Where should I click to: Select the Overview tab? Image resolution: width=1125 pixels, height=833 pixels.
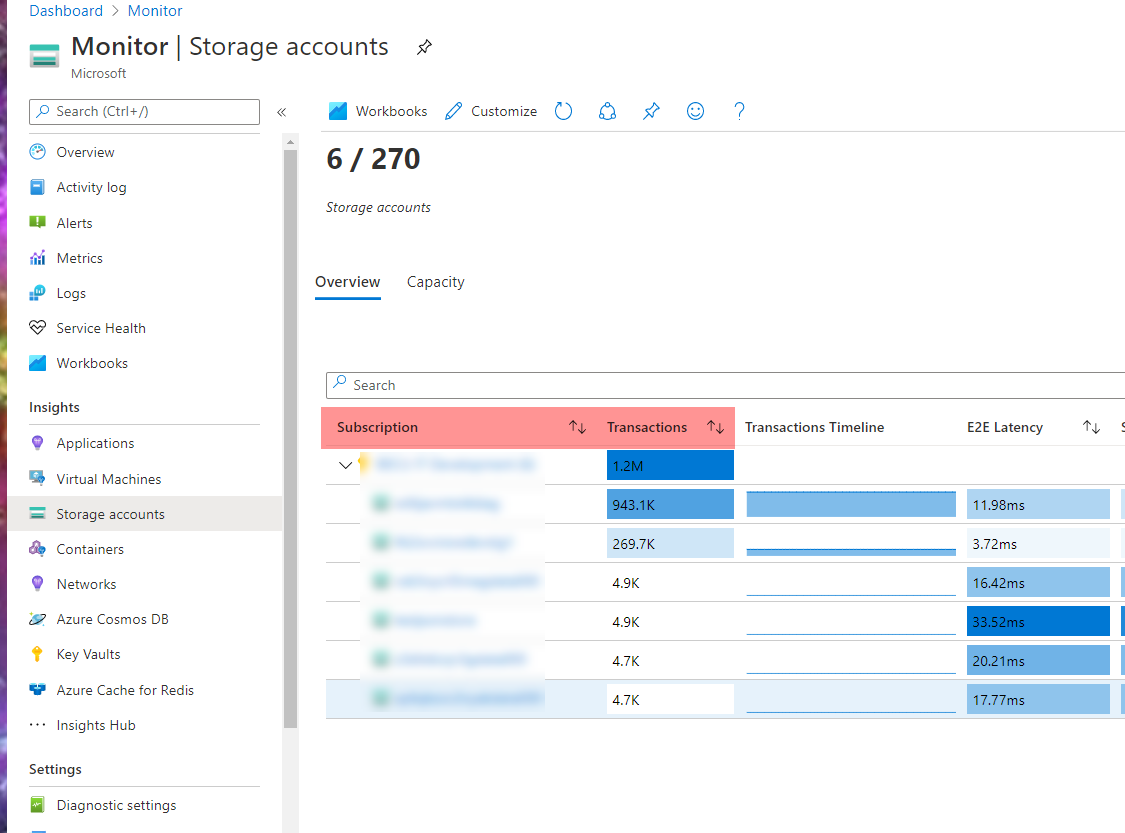click(348, 282)
